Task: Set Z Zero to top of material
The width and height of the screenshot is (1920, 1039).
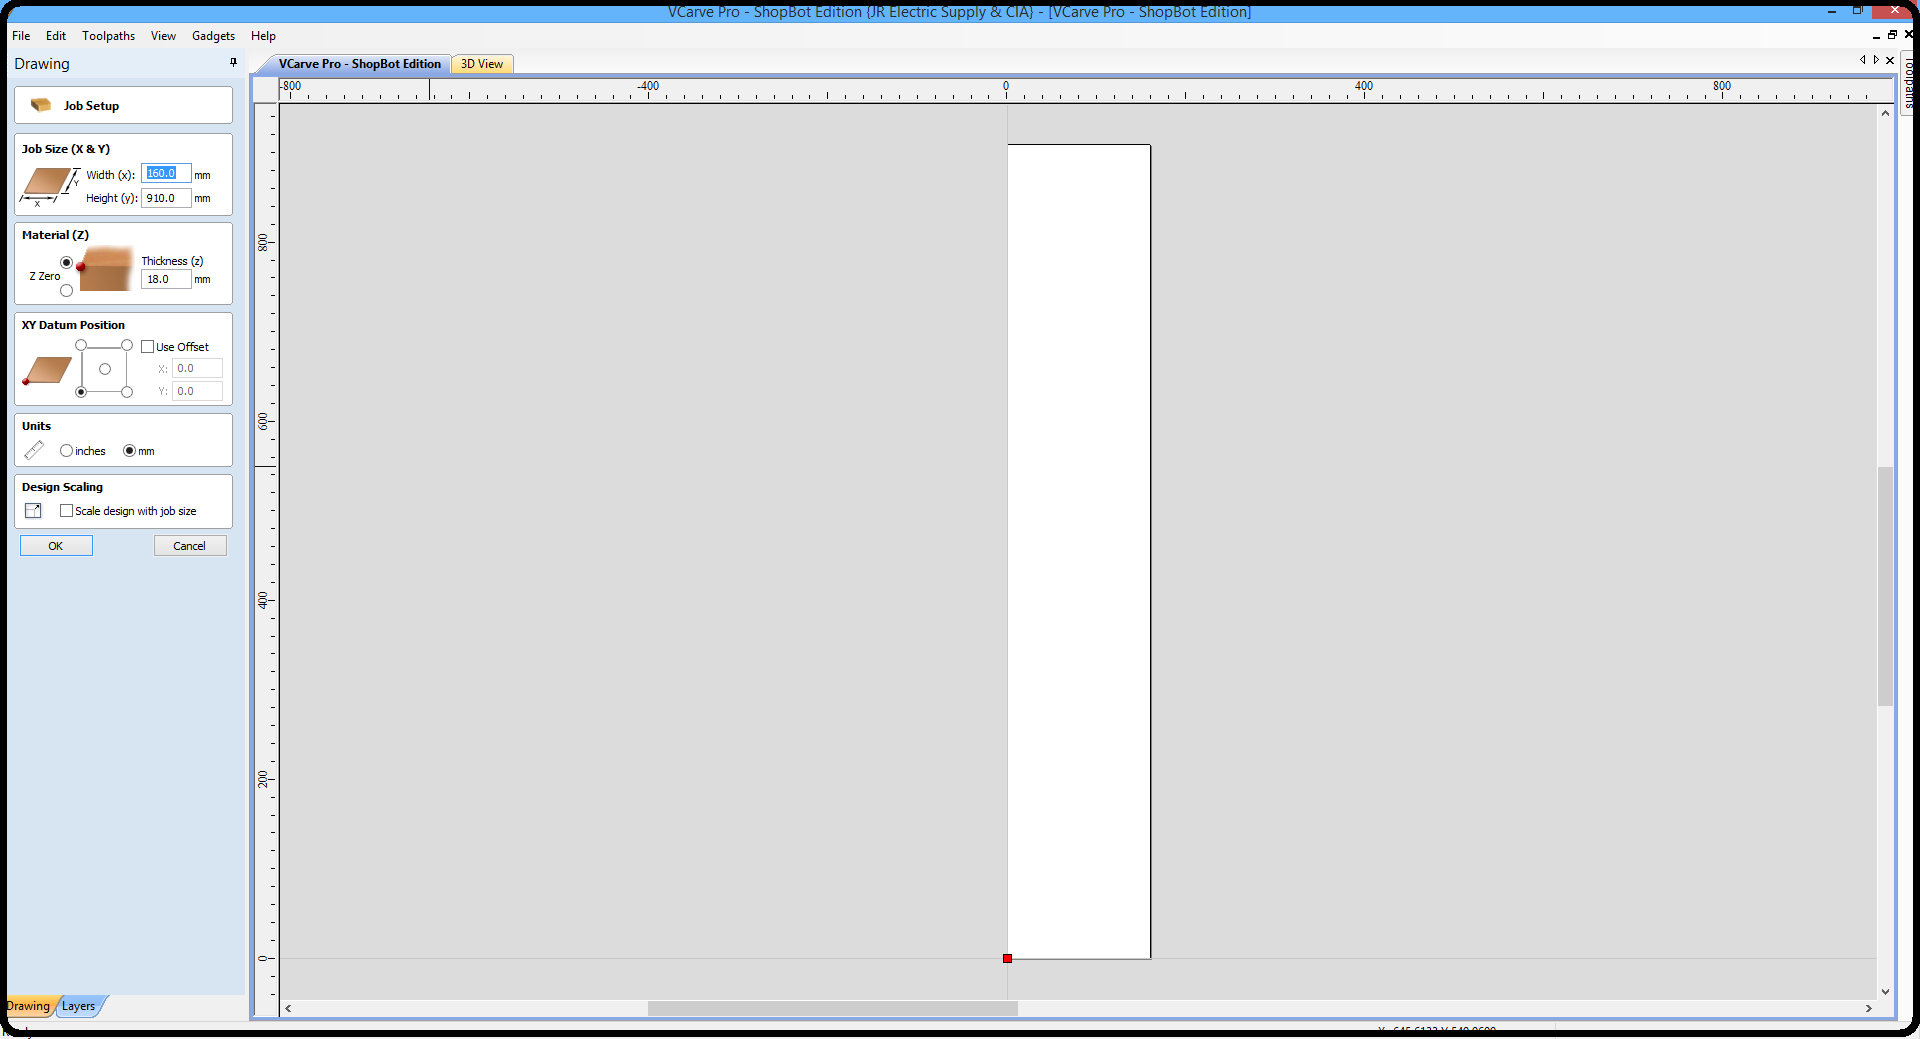Action: click(x=66, y=262)
